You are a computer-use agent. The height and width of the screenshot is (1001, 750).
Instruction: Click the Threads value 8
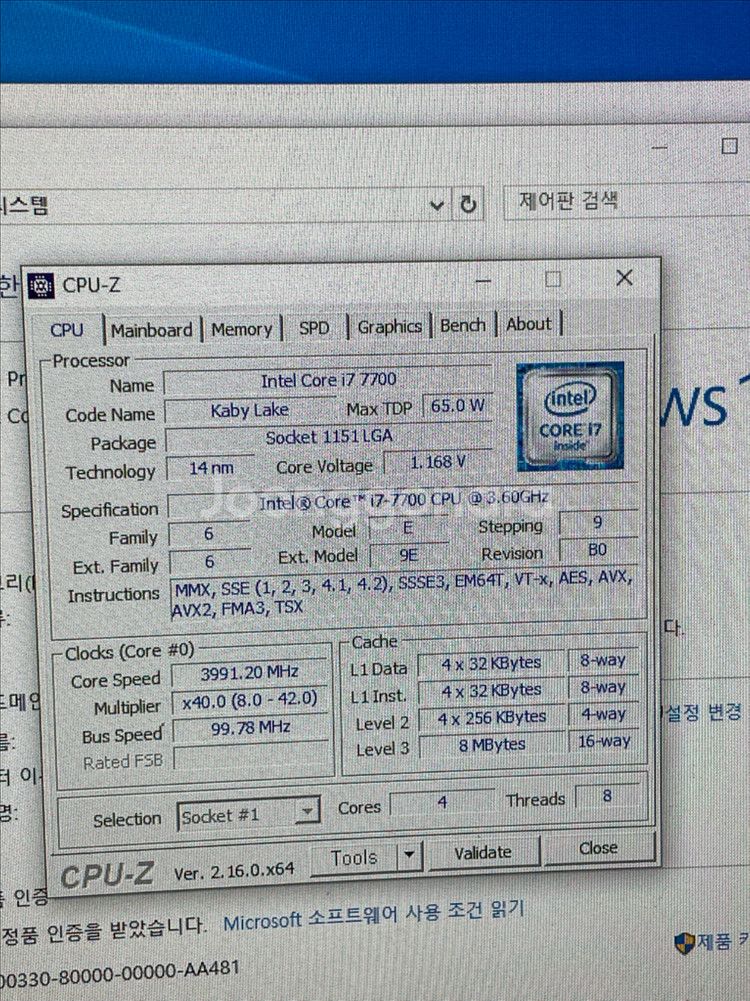(x=606, y=796)
